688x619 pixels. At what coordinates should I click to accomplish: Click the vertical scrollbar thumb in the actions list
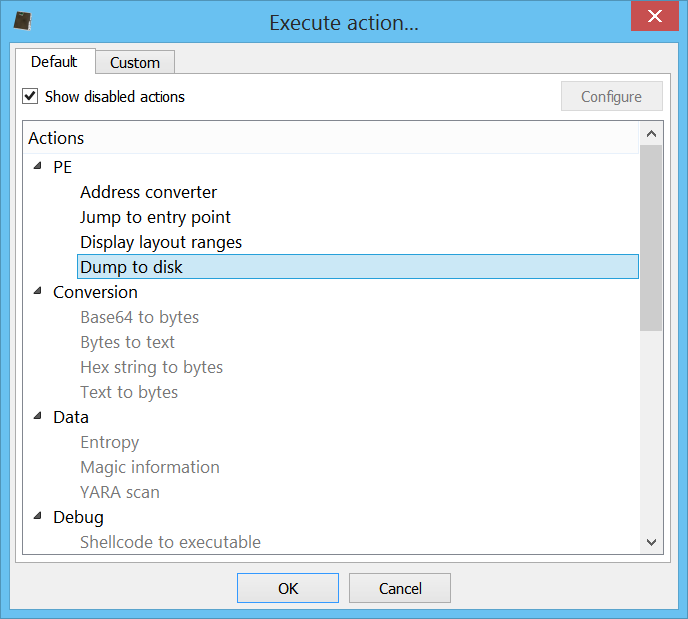click(651, 238)
